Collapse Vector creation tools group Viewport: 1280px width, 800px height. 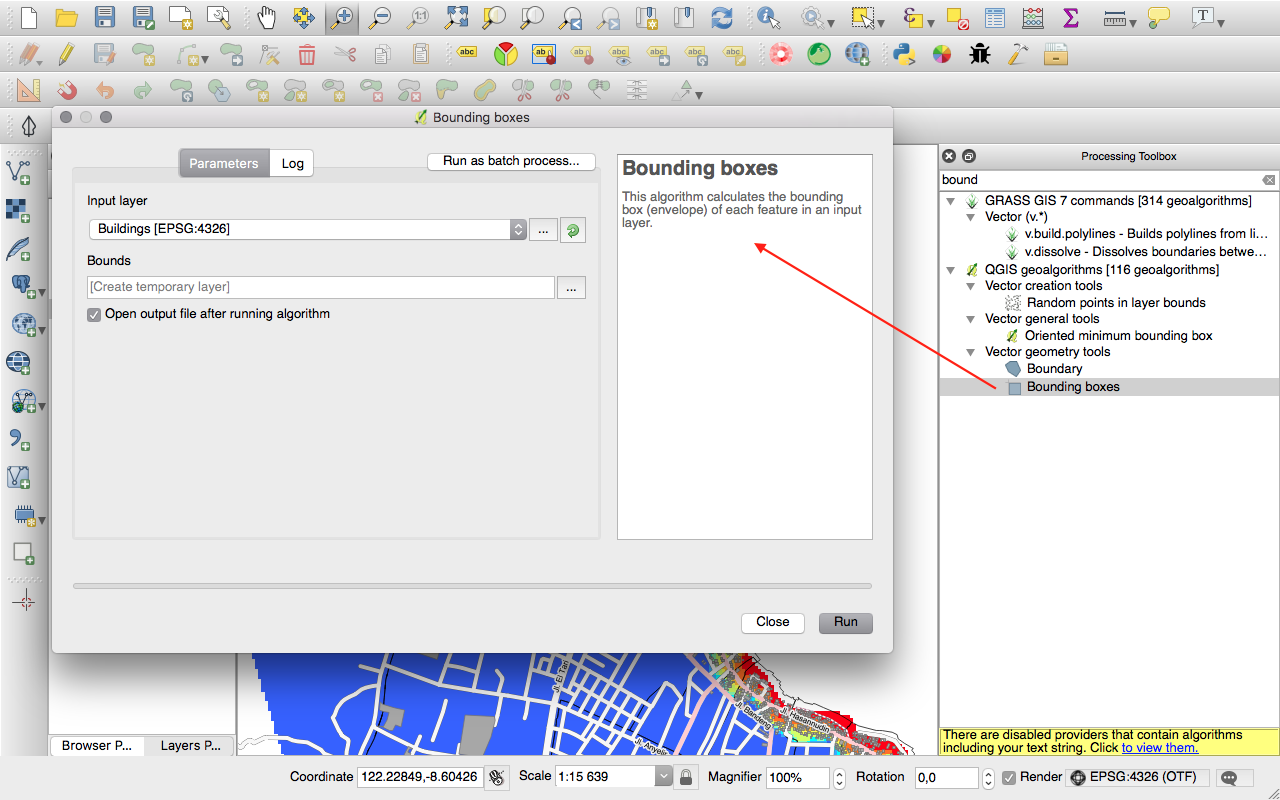point(971,286)
